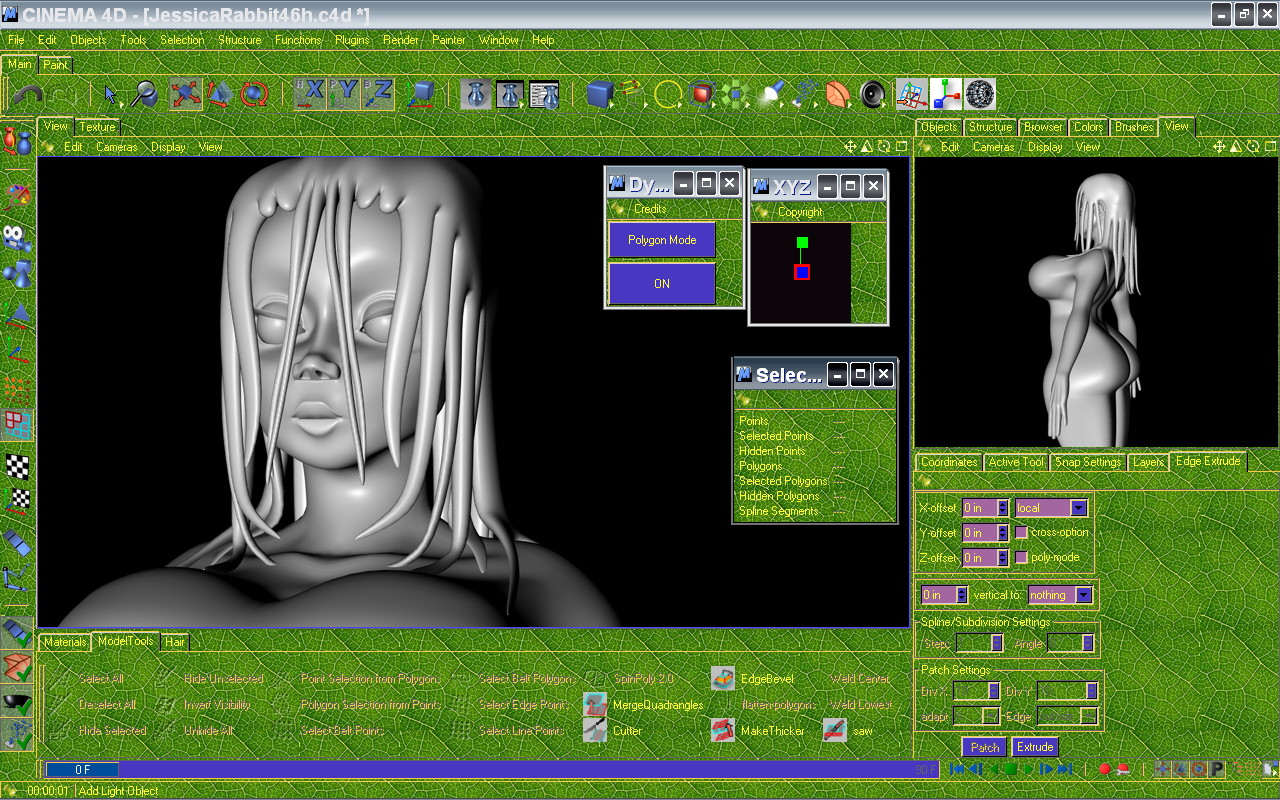The height and width of the screenshot is (800, 1280).
Task: Switch the coordinate system cube icon
Action: [x=420, y=95]
